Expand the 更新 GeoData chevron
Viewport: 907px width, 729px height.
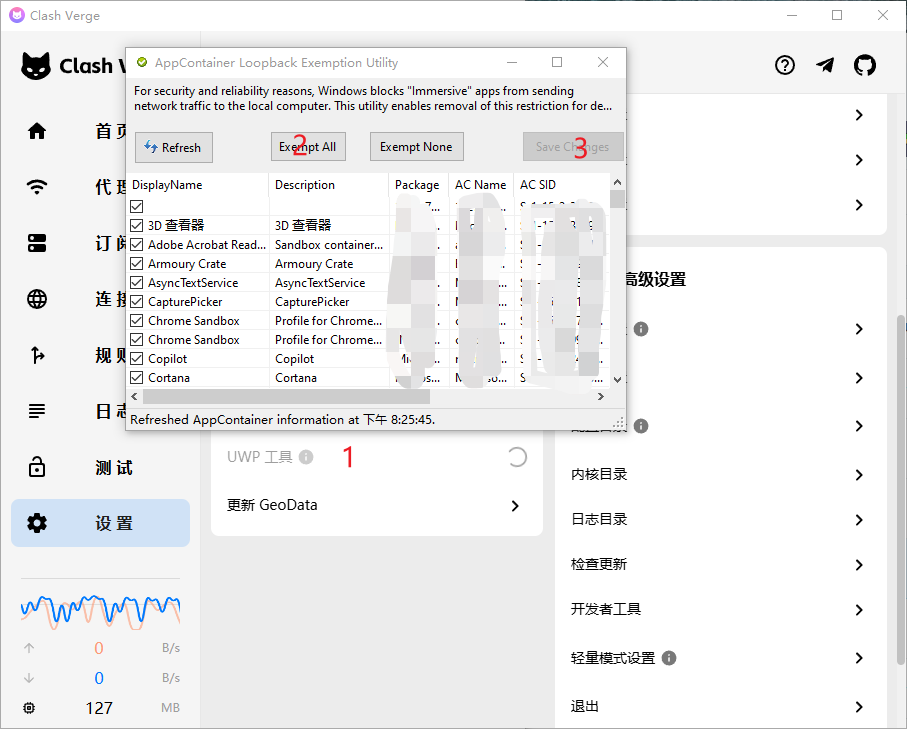515,506
